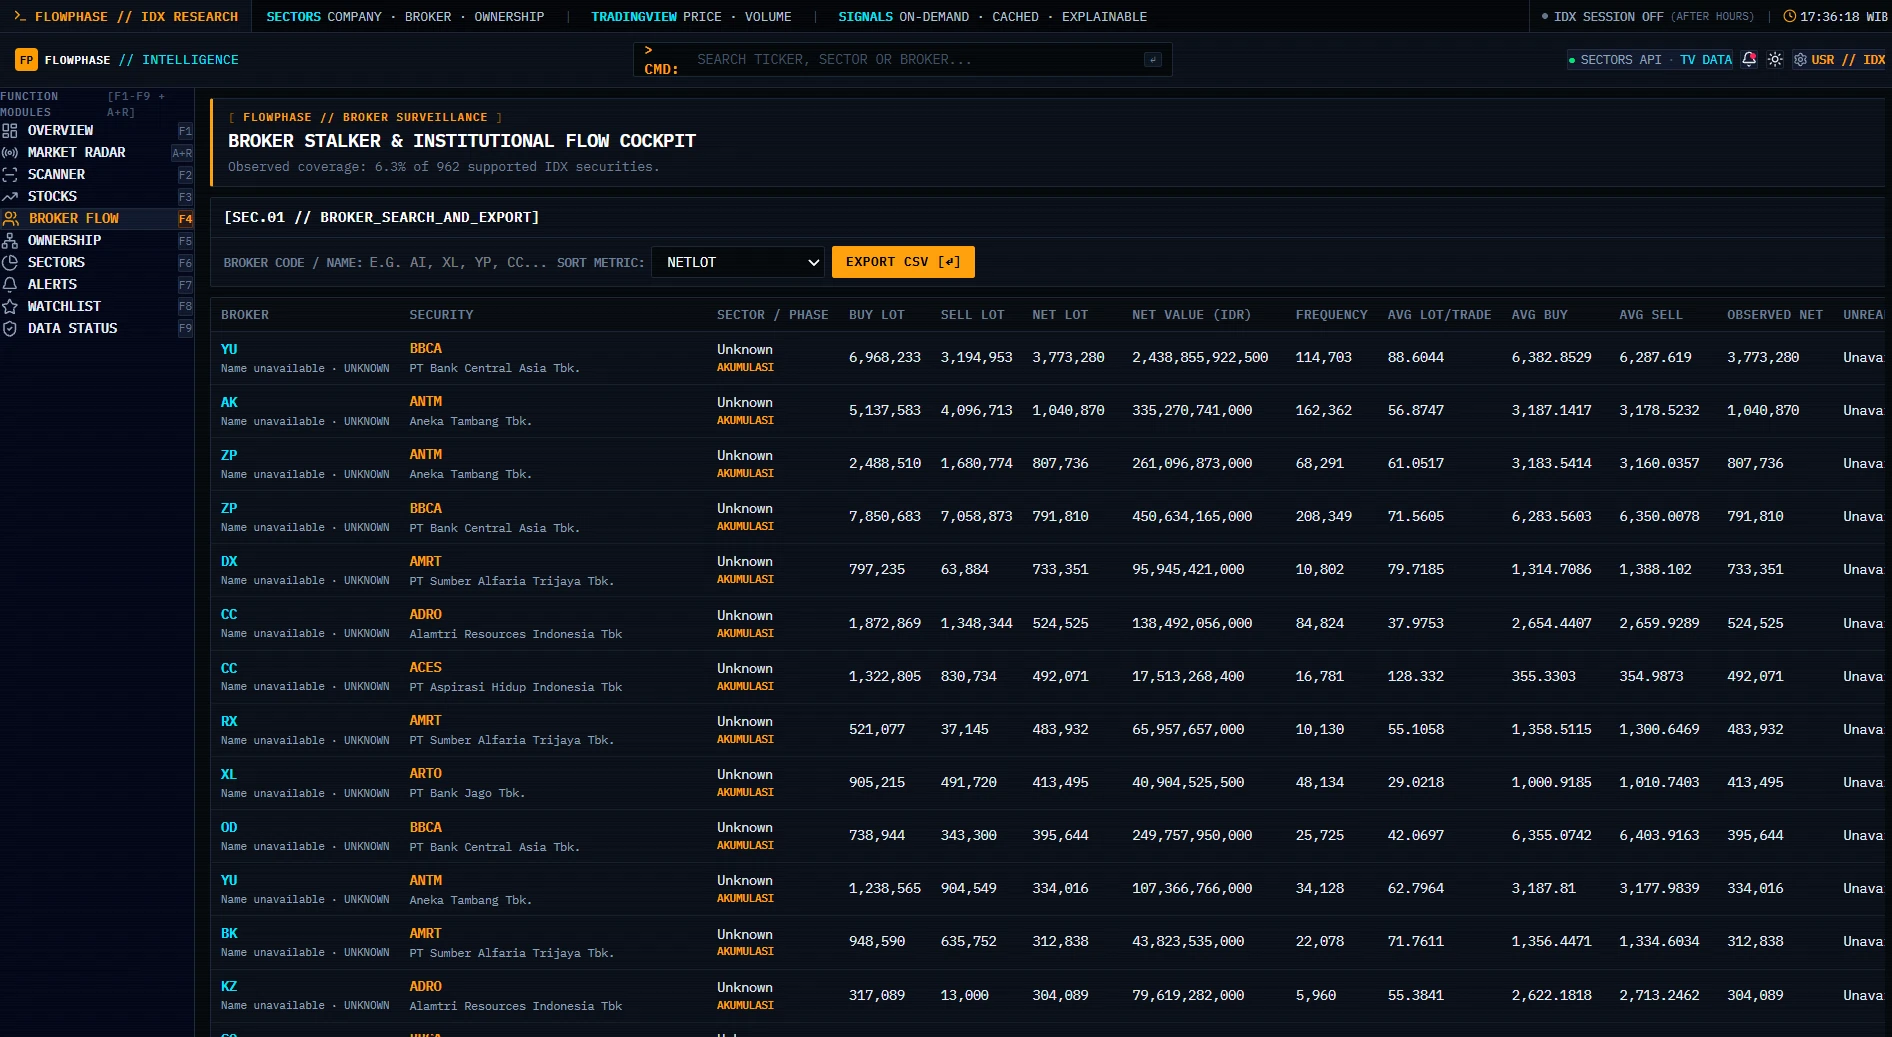1892x1037 pixels.
Task: Sort by AVG LOT/TRADE column header
Action: pos(1439,315)
